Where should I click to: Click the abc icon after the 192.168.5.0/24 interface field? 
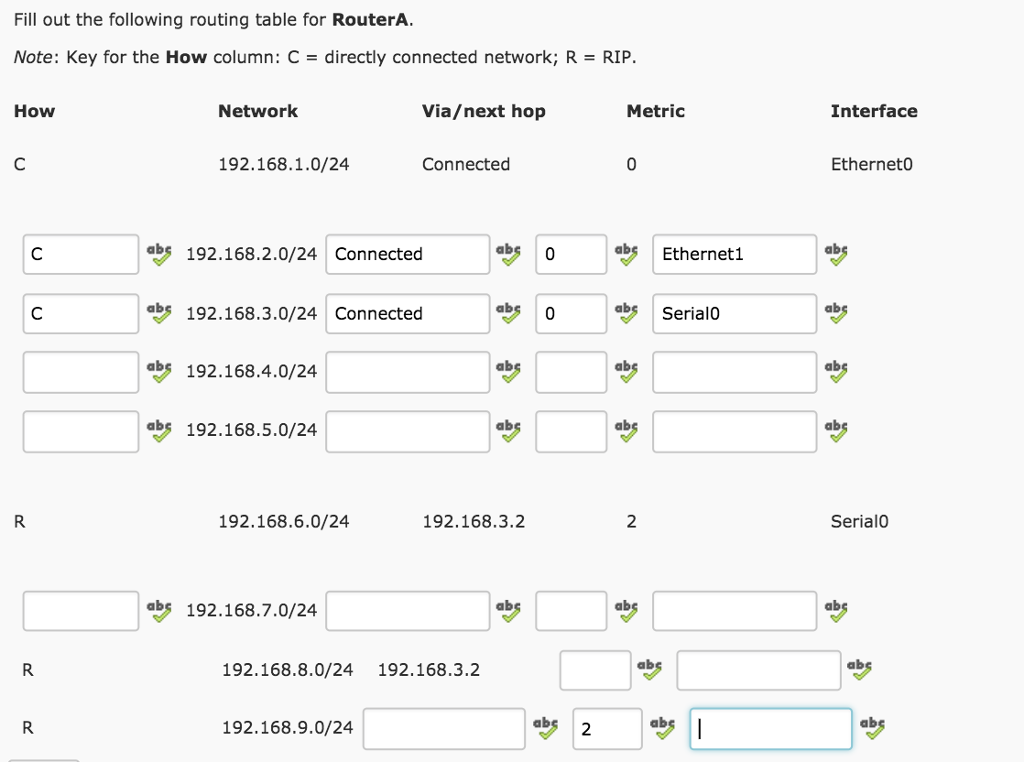(x=835, y=431)
